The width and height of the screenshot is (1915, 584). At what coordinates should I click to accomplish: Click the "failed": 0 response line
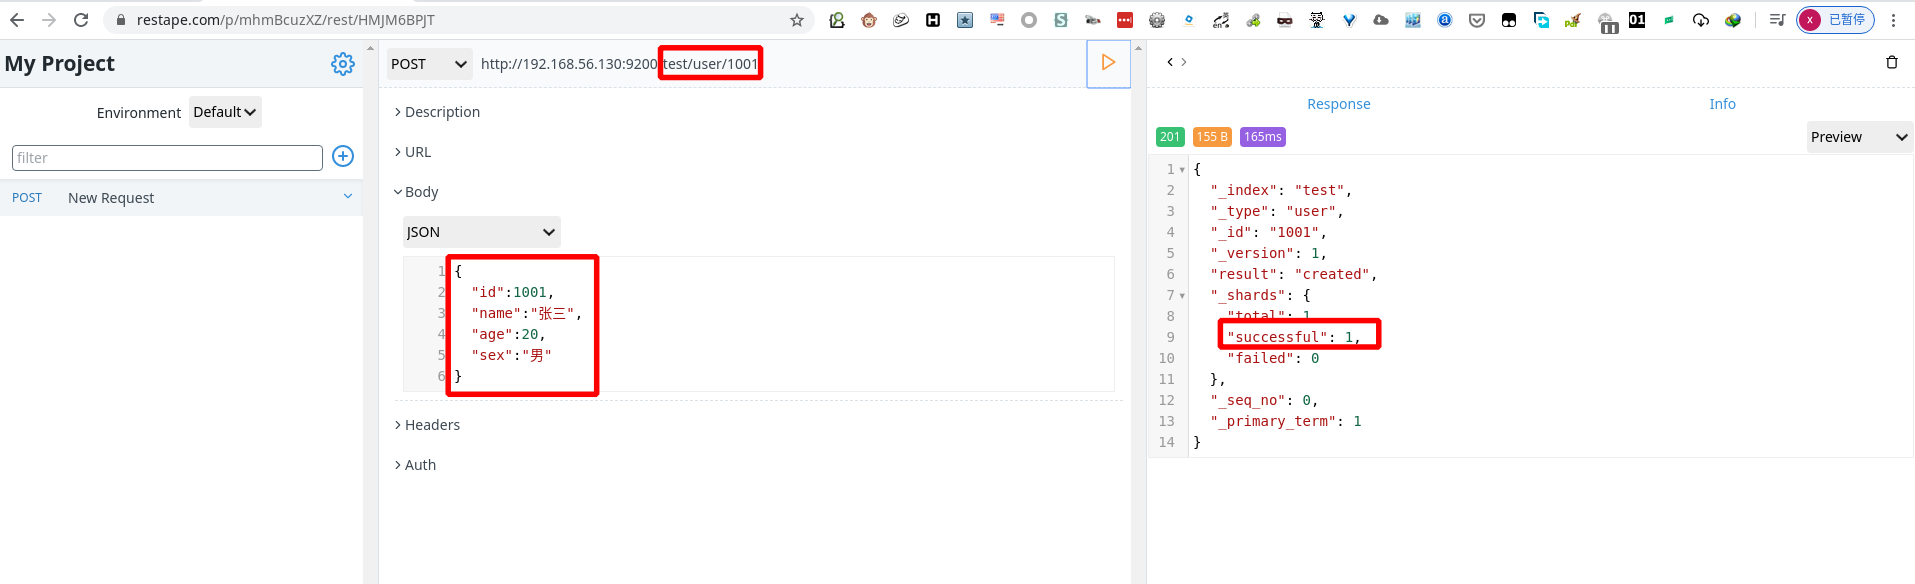(x=1273, y=358)
